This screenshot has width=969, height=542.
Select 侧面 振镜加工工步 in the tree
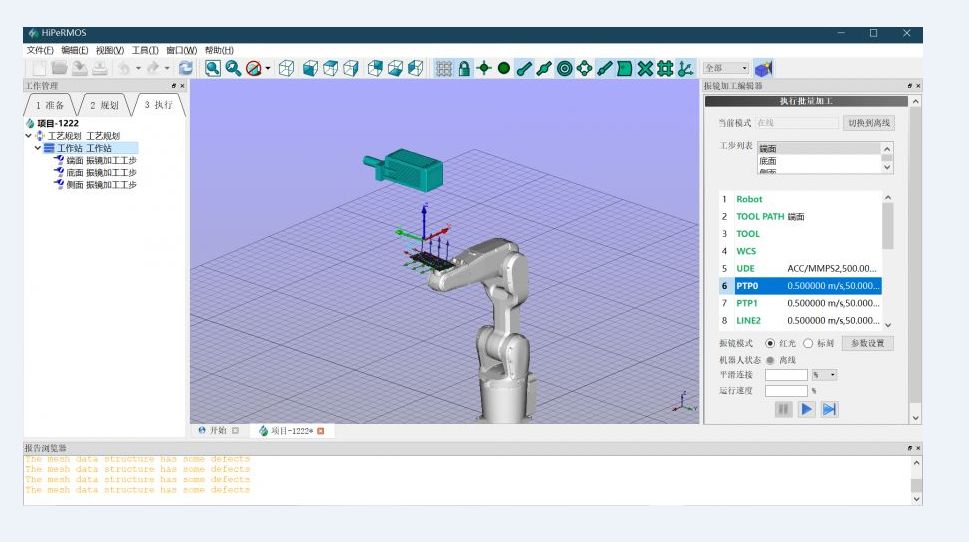click(x=101, y=185)
